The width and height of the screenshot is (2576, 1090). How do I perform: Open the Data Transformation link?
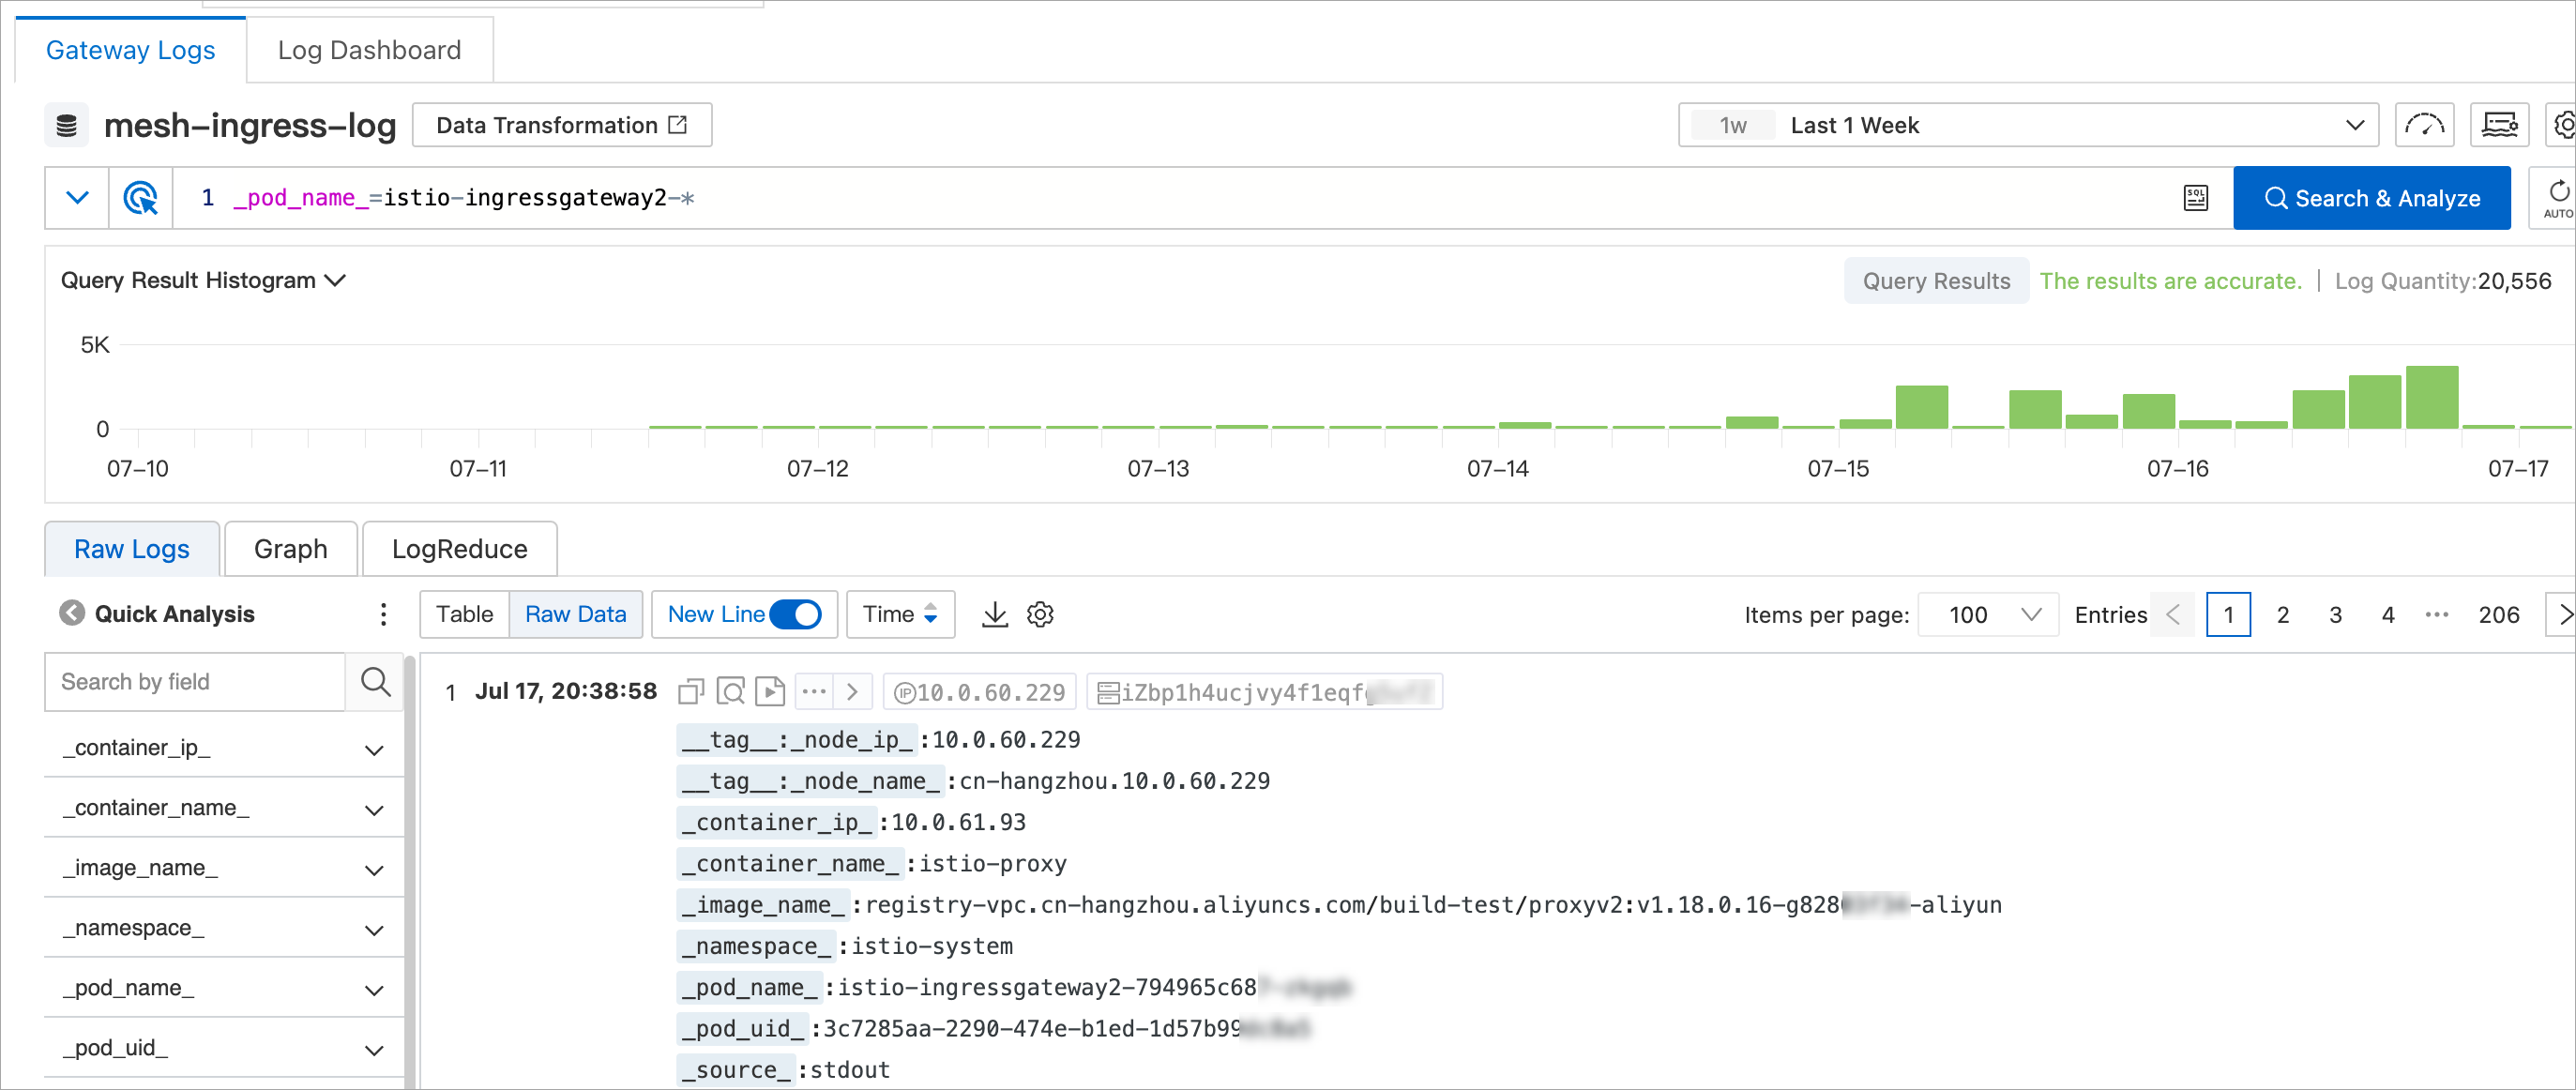click(x=561, y=125)
